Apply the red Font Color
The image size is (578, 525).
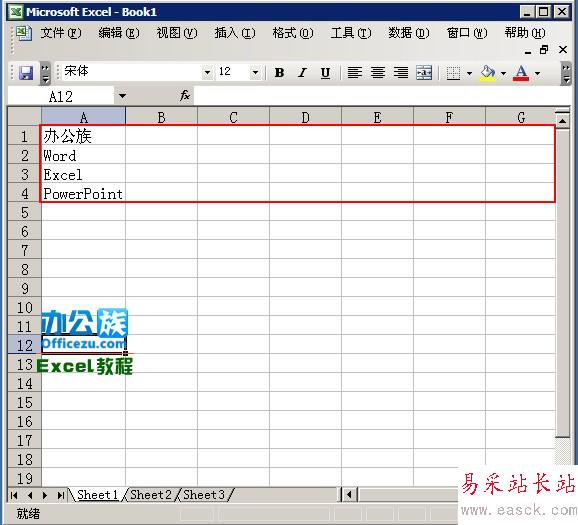click(x=521, y=73)
